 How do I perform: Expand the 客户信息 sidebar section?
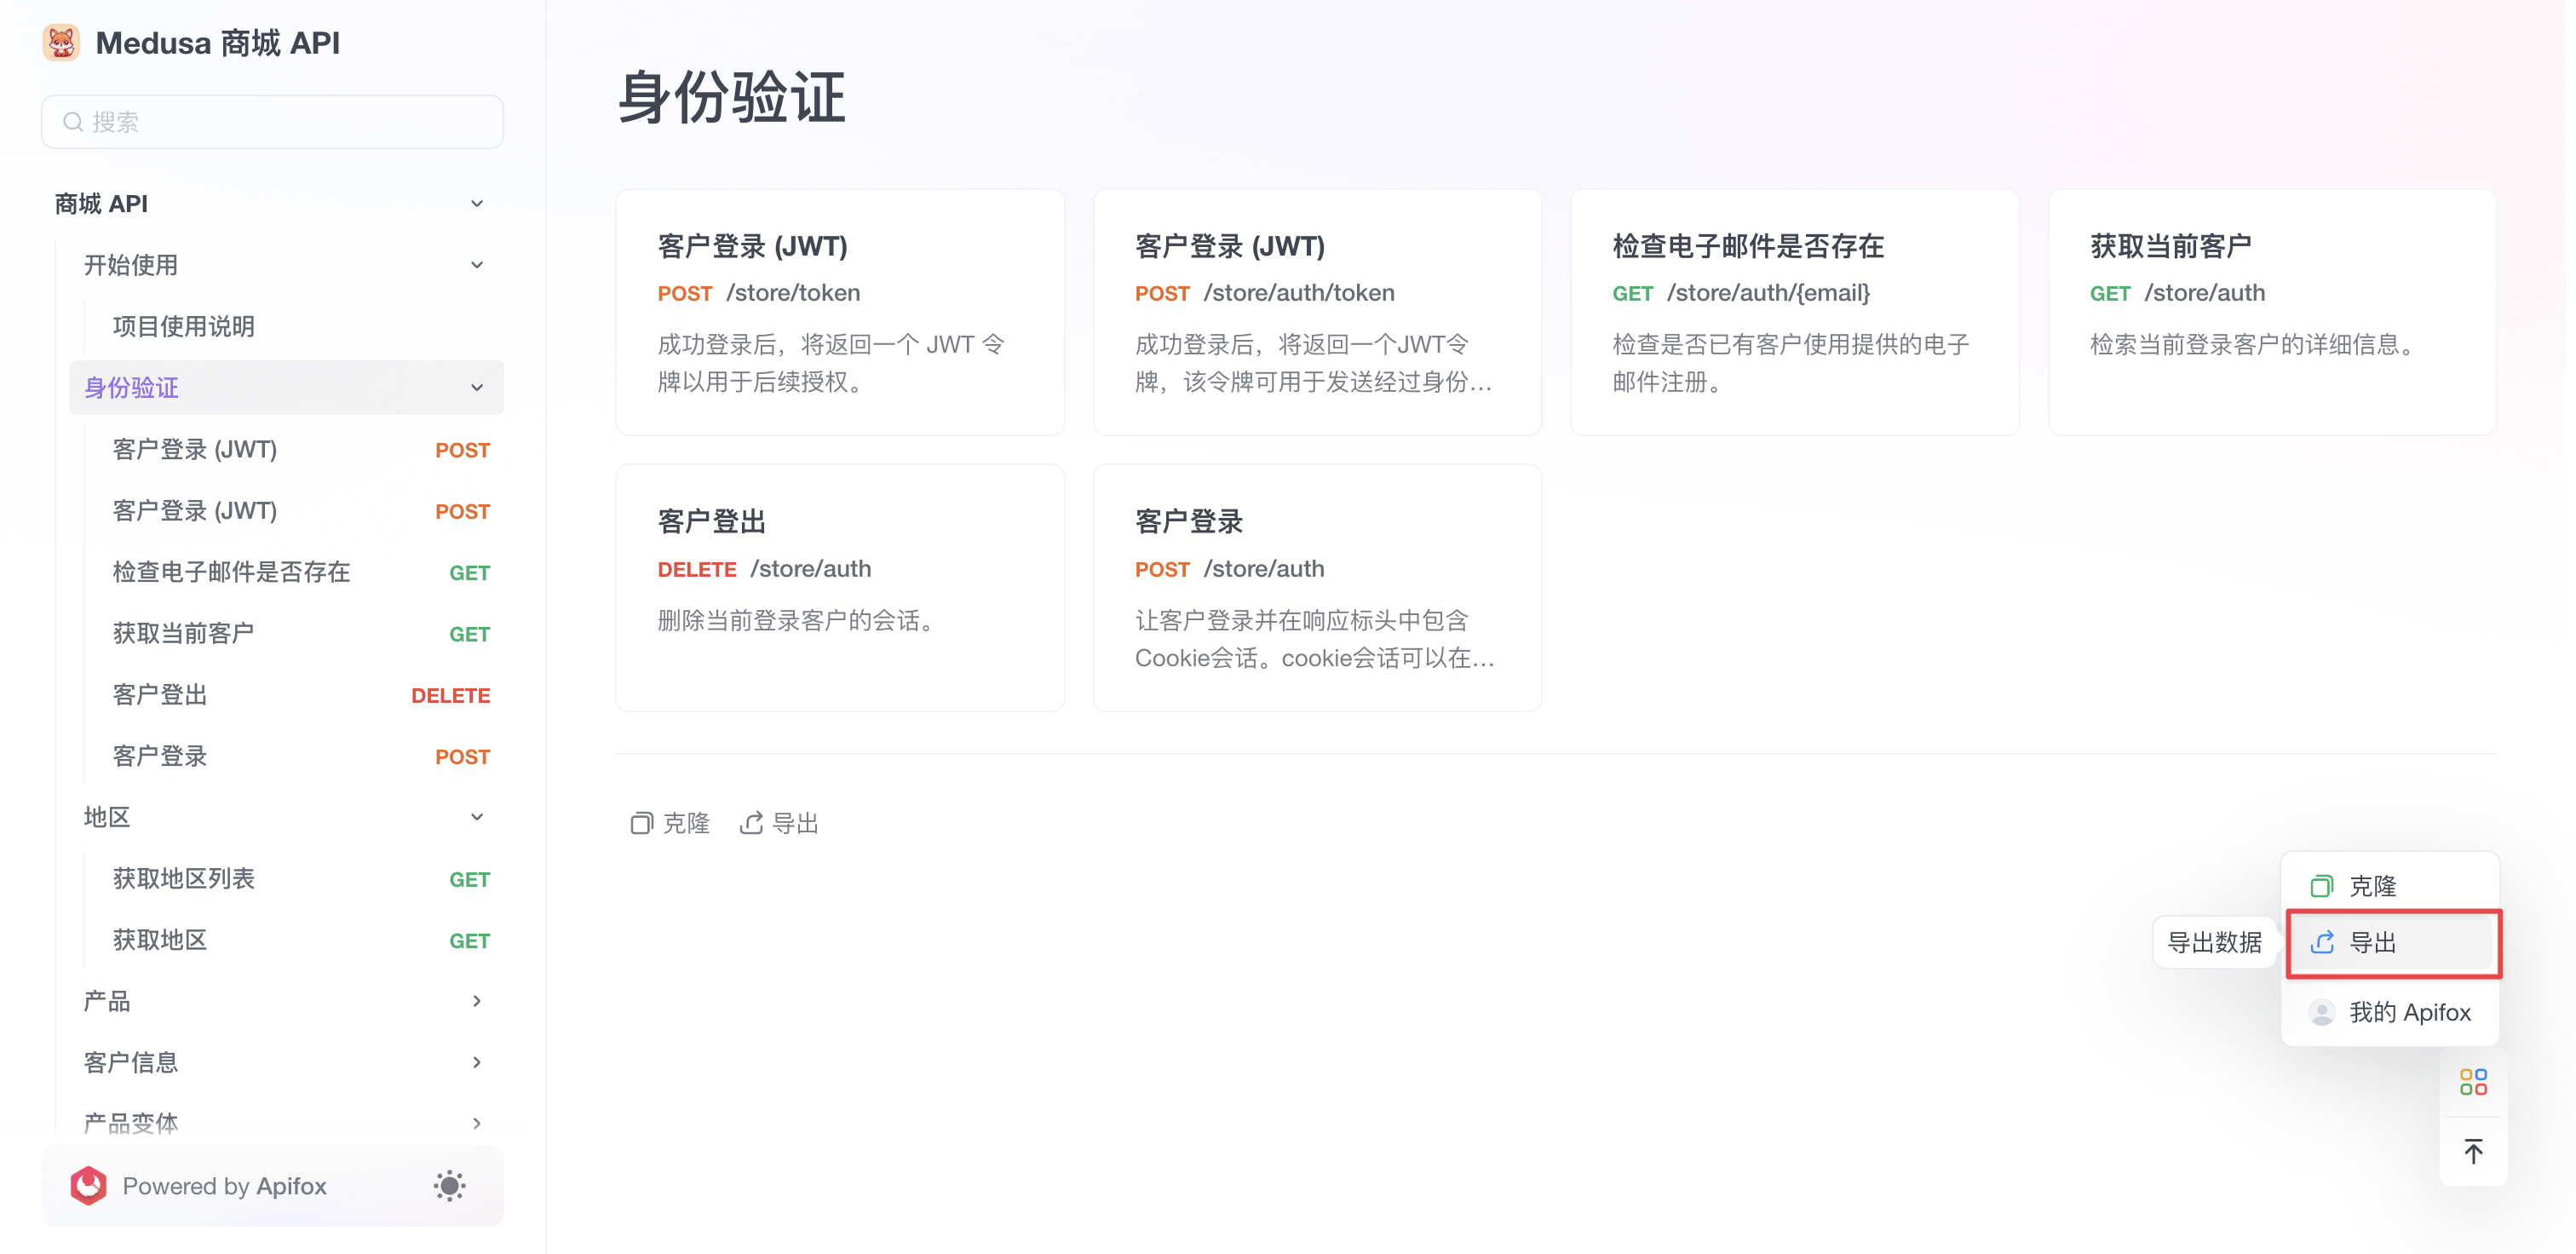coord(477,1061)
